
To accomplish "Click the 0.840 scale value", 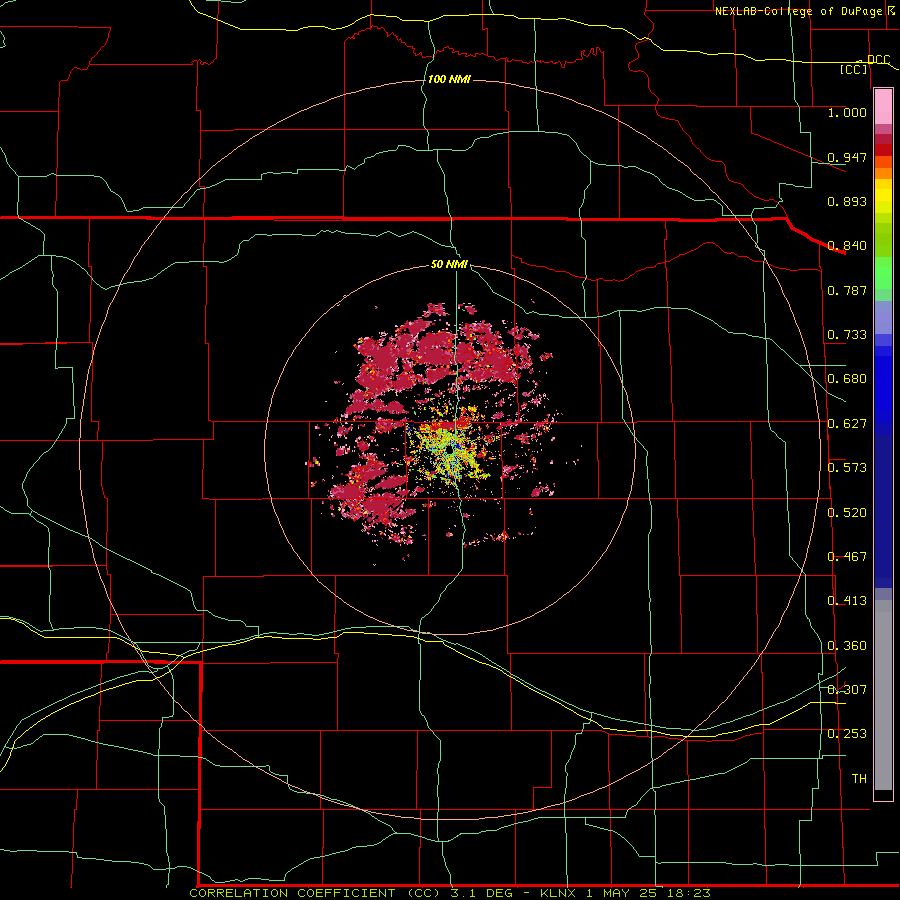I will tap(847, 246).
